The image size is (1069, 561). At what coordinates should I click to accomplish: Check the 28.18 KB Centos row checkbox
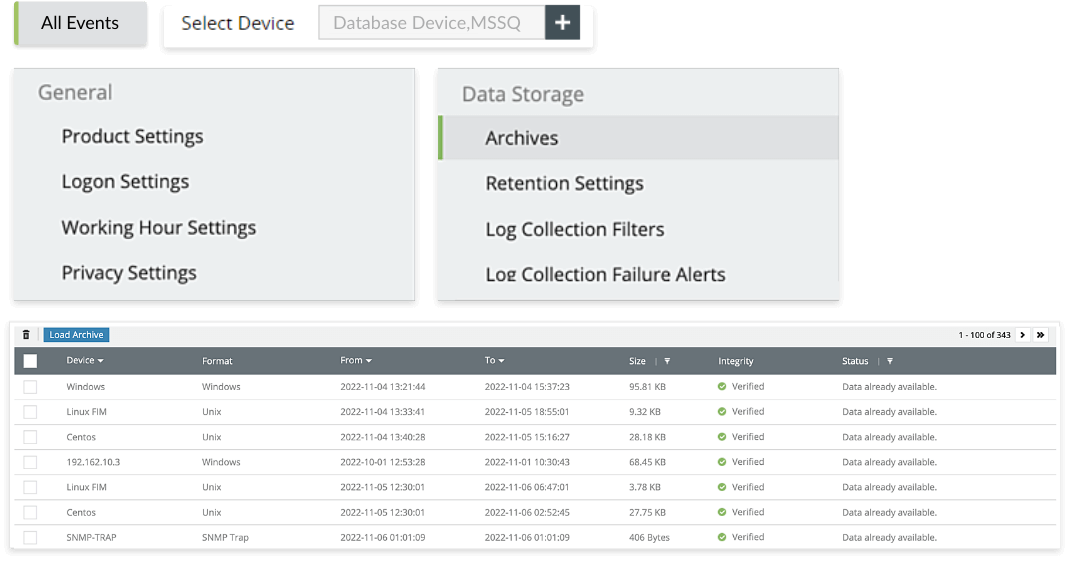click(30, 437)
